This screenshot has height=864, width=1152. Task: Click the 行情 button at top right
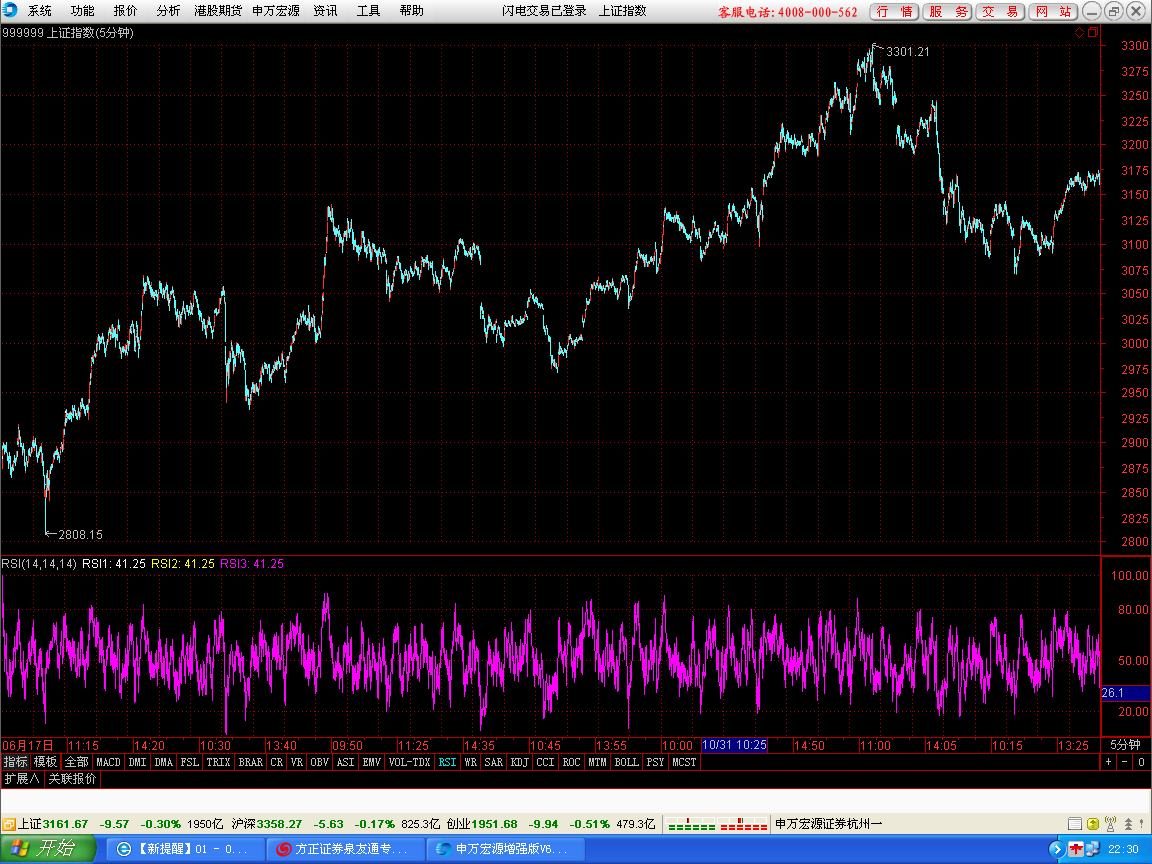pos(894,12)
